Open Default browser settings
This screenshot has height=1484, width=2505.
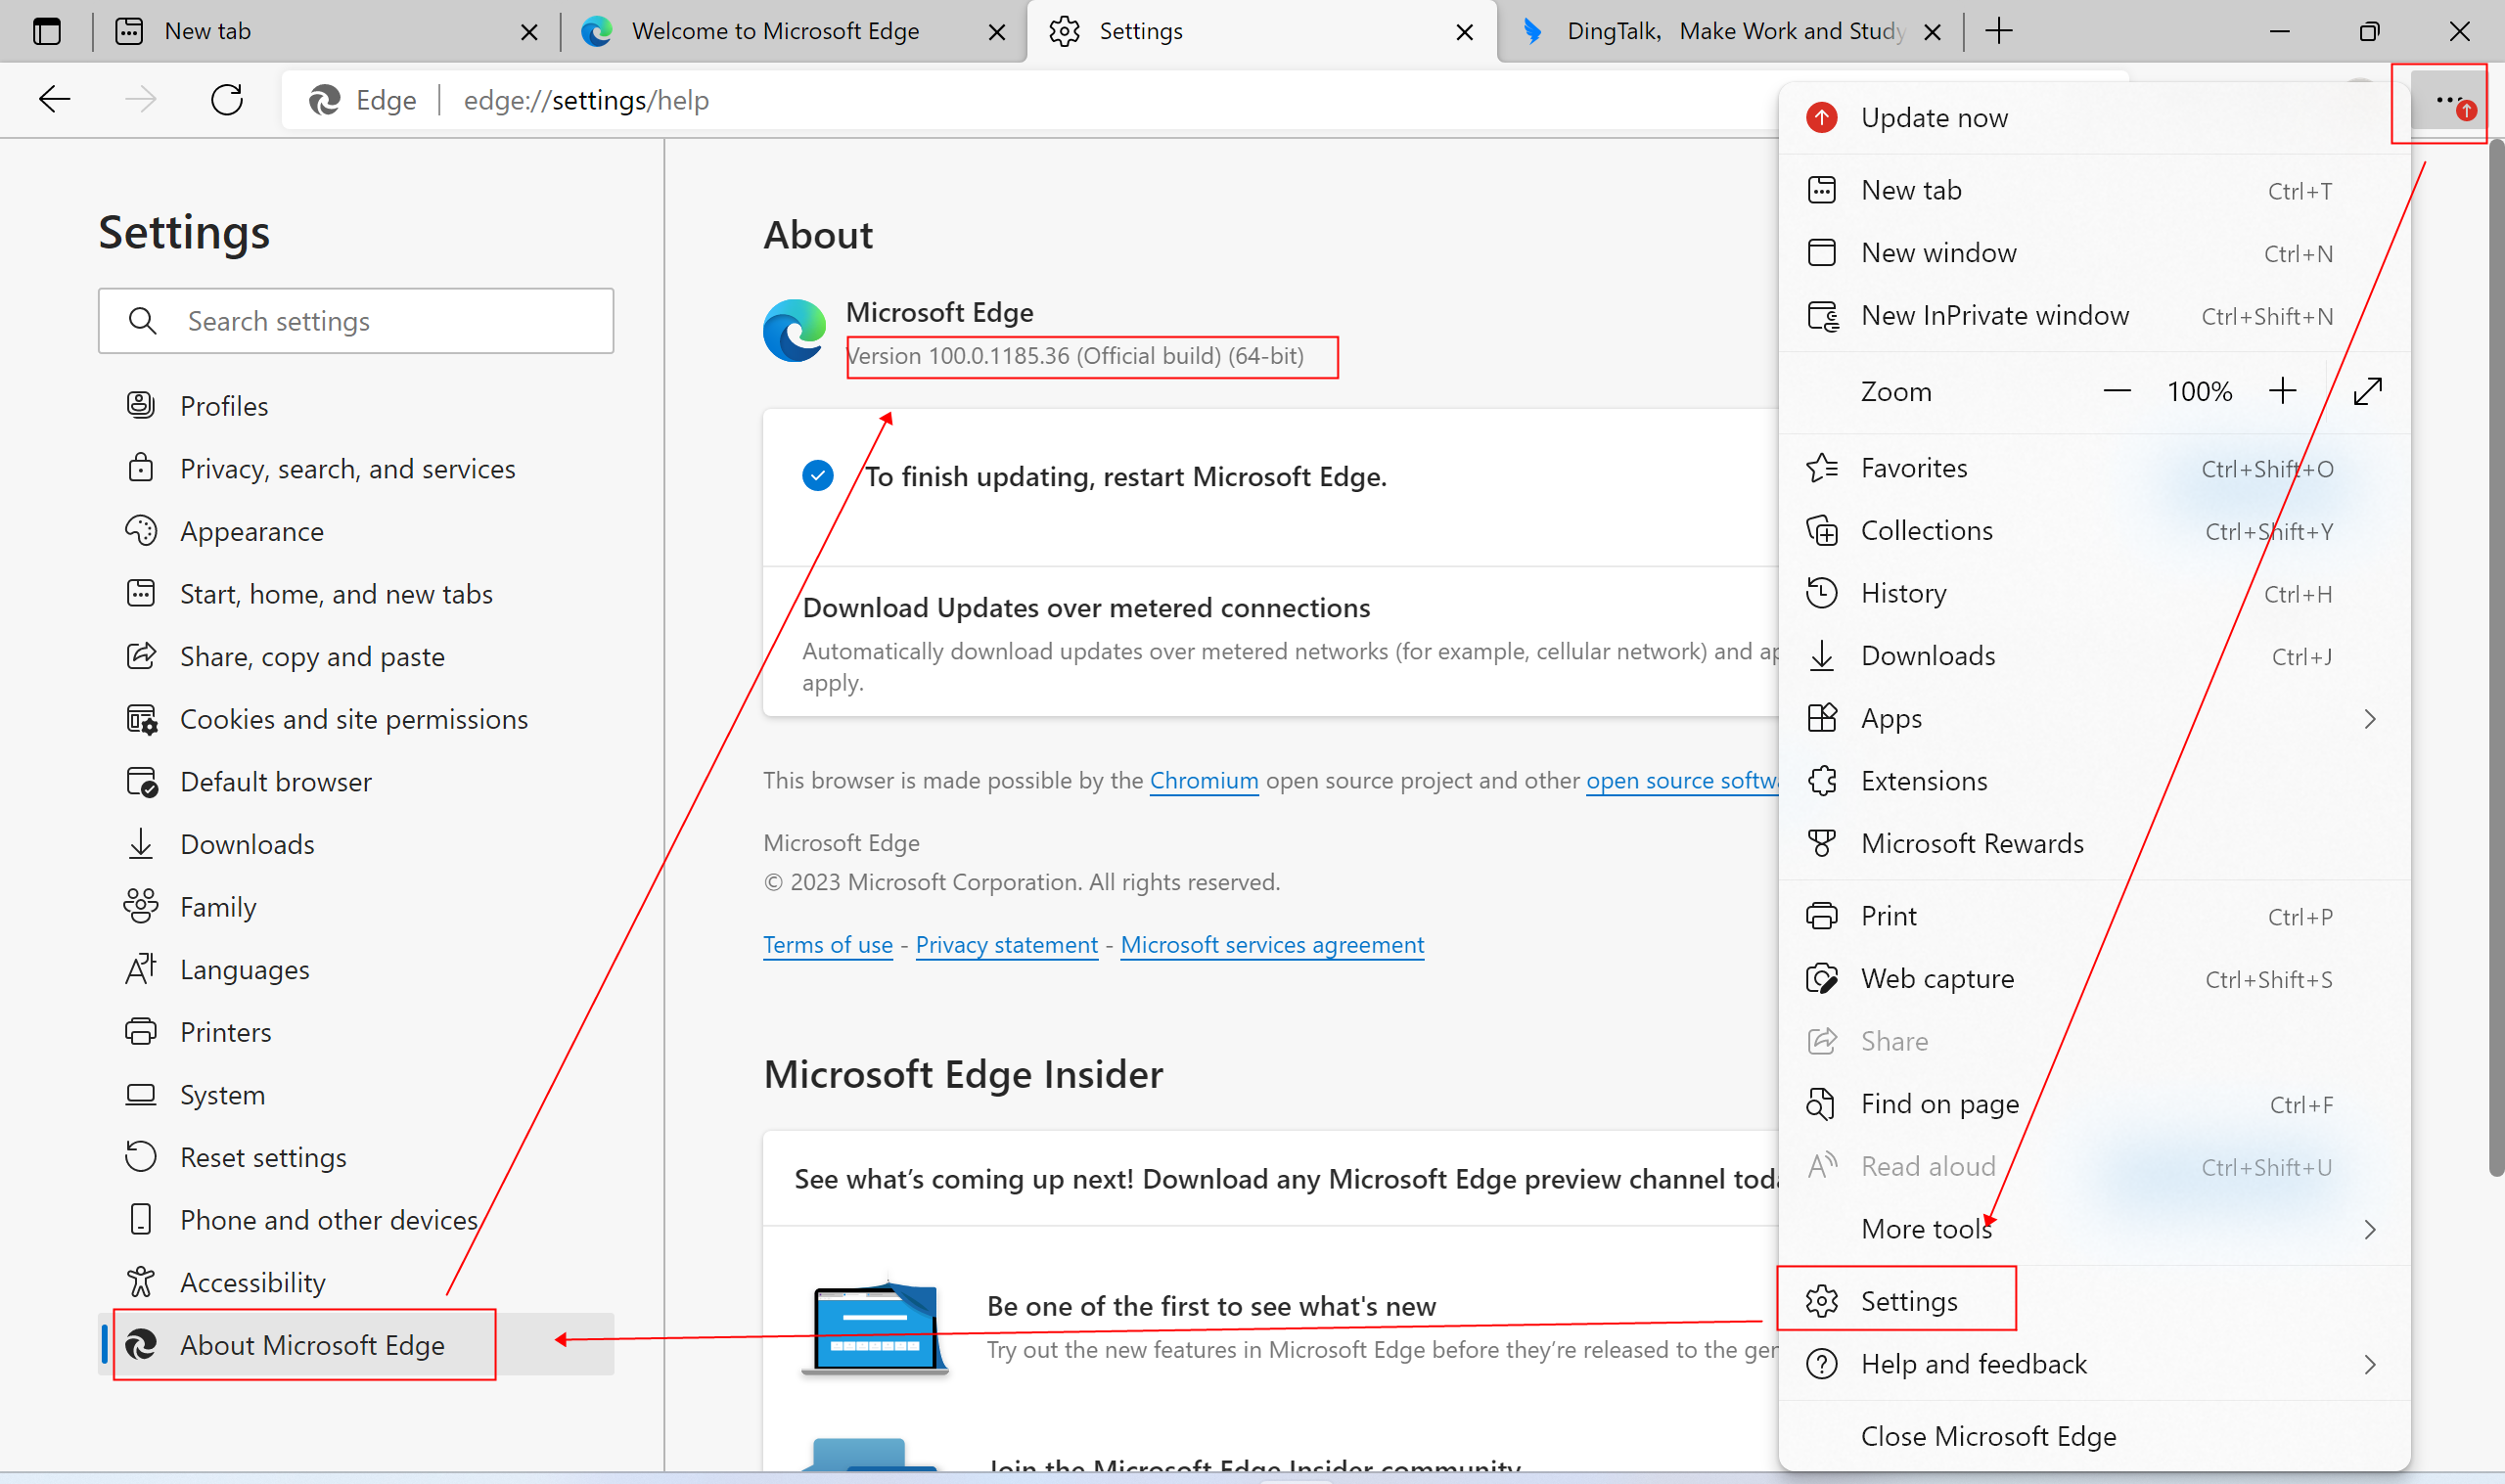point(356,781)
